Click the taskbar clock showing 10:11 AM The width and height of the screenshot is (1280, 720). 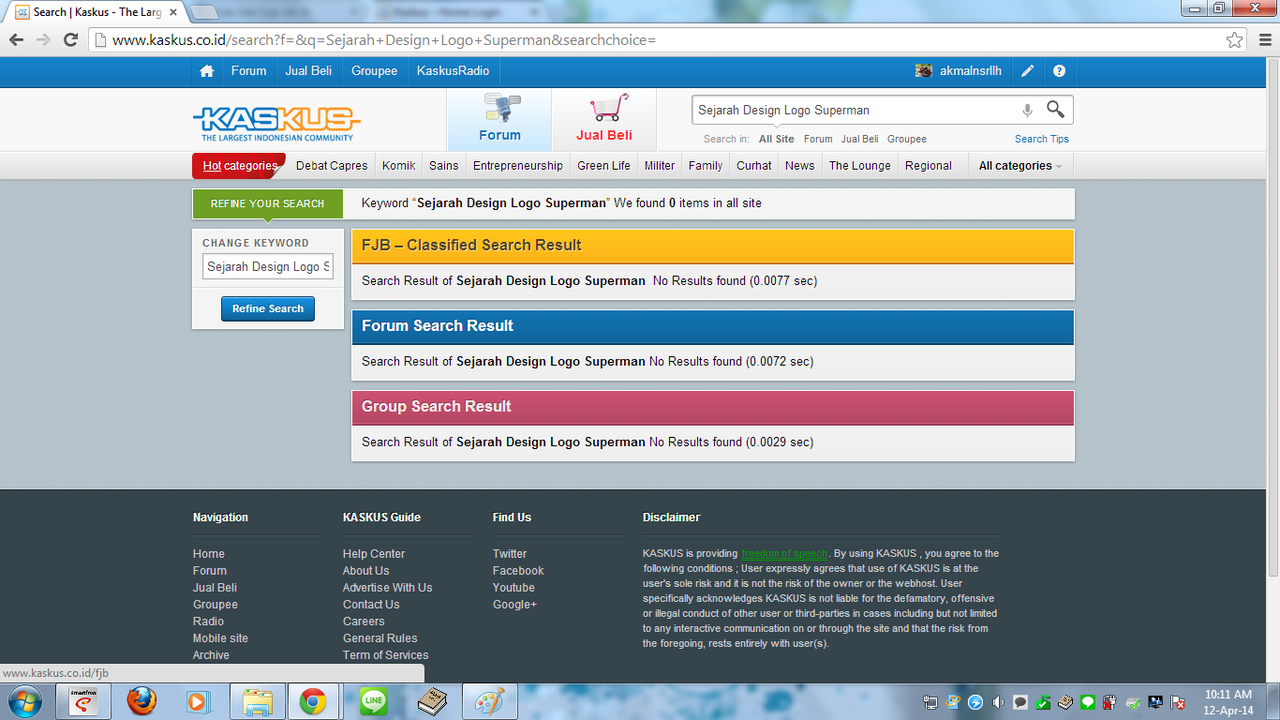coord(1228,702)
